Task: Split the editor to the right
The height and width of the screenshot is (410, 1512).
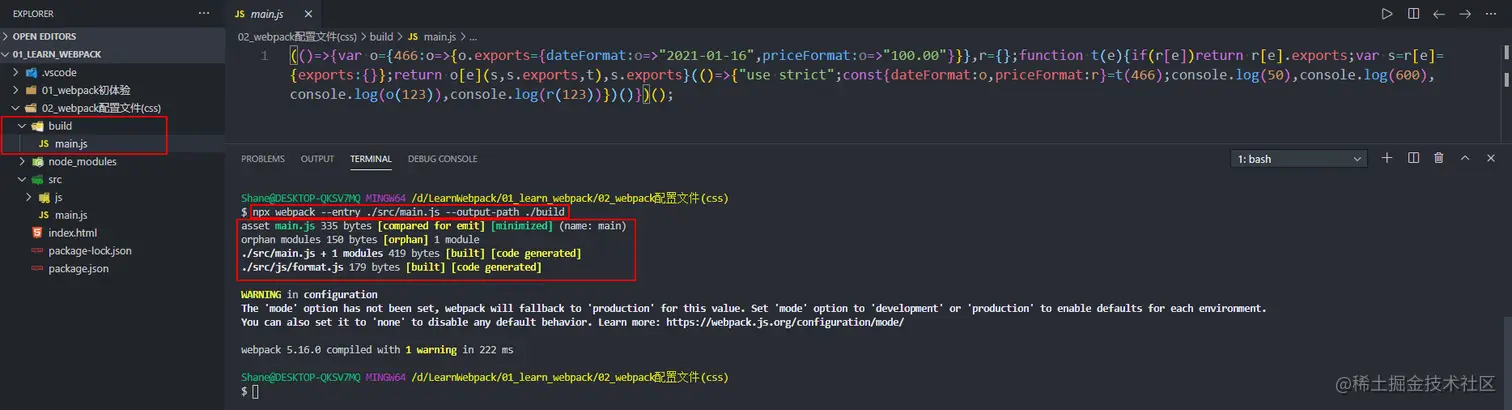Action: coord(1413,14)
